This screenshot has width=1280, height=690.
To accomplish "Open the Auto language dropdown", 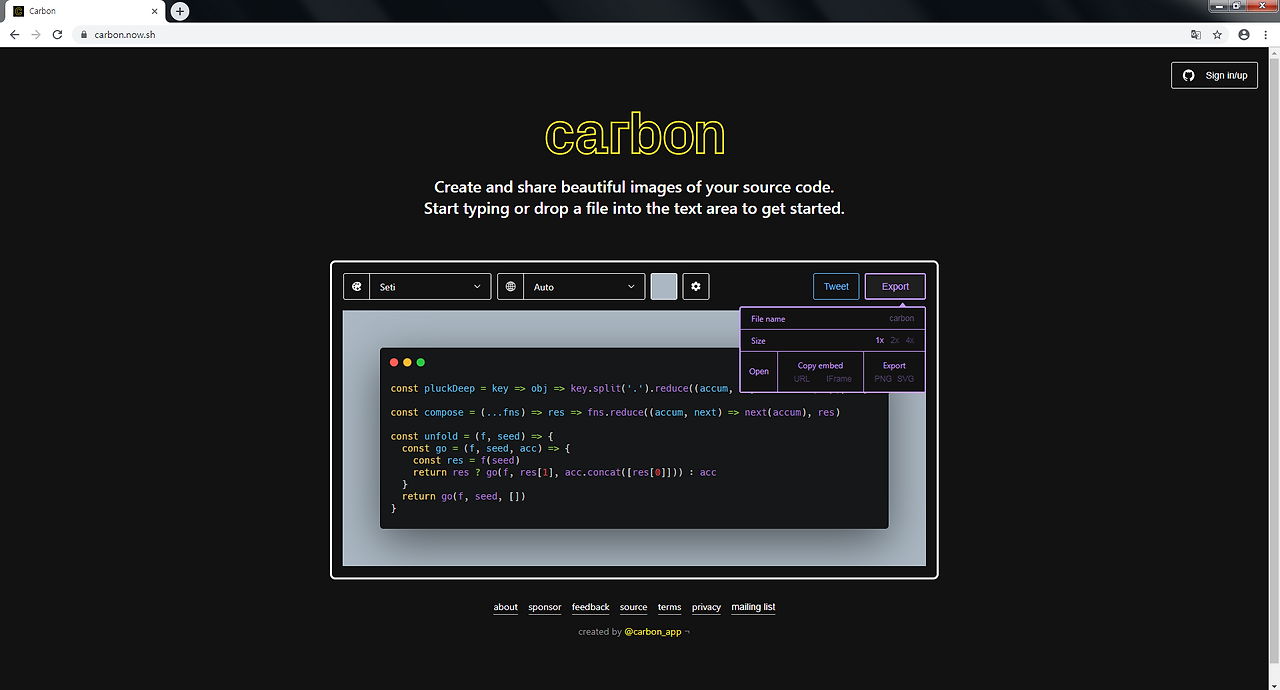I will tap(584, 287).
